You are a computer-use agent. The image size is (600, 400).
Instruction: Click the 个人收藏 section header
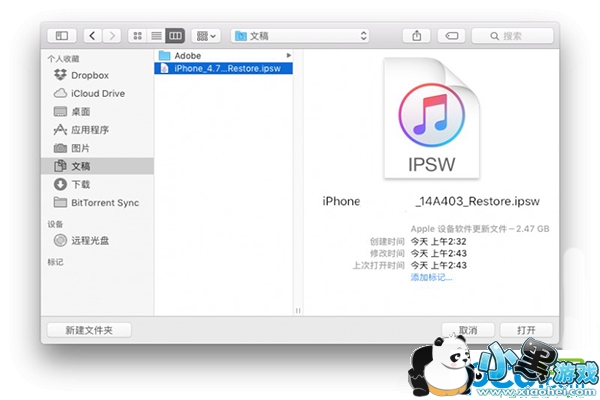tap(64, 59)
